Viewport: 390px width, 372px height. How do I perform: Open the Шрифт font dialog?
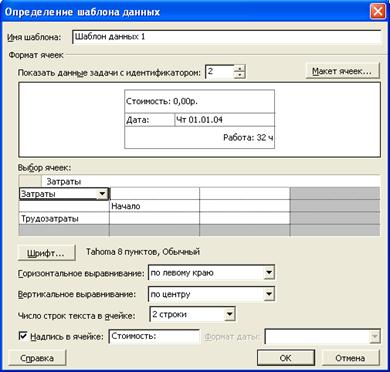click(46, 253)
